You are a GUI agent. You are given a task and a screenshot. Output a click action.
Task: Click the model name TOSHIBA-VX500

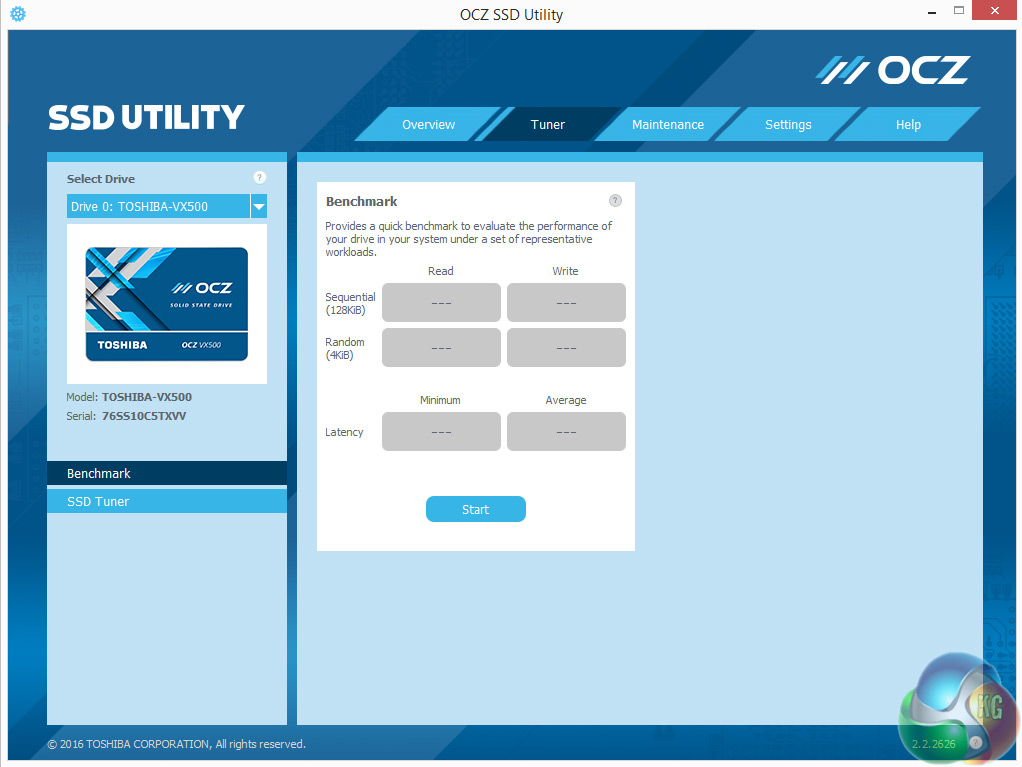click(147, 397)
